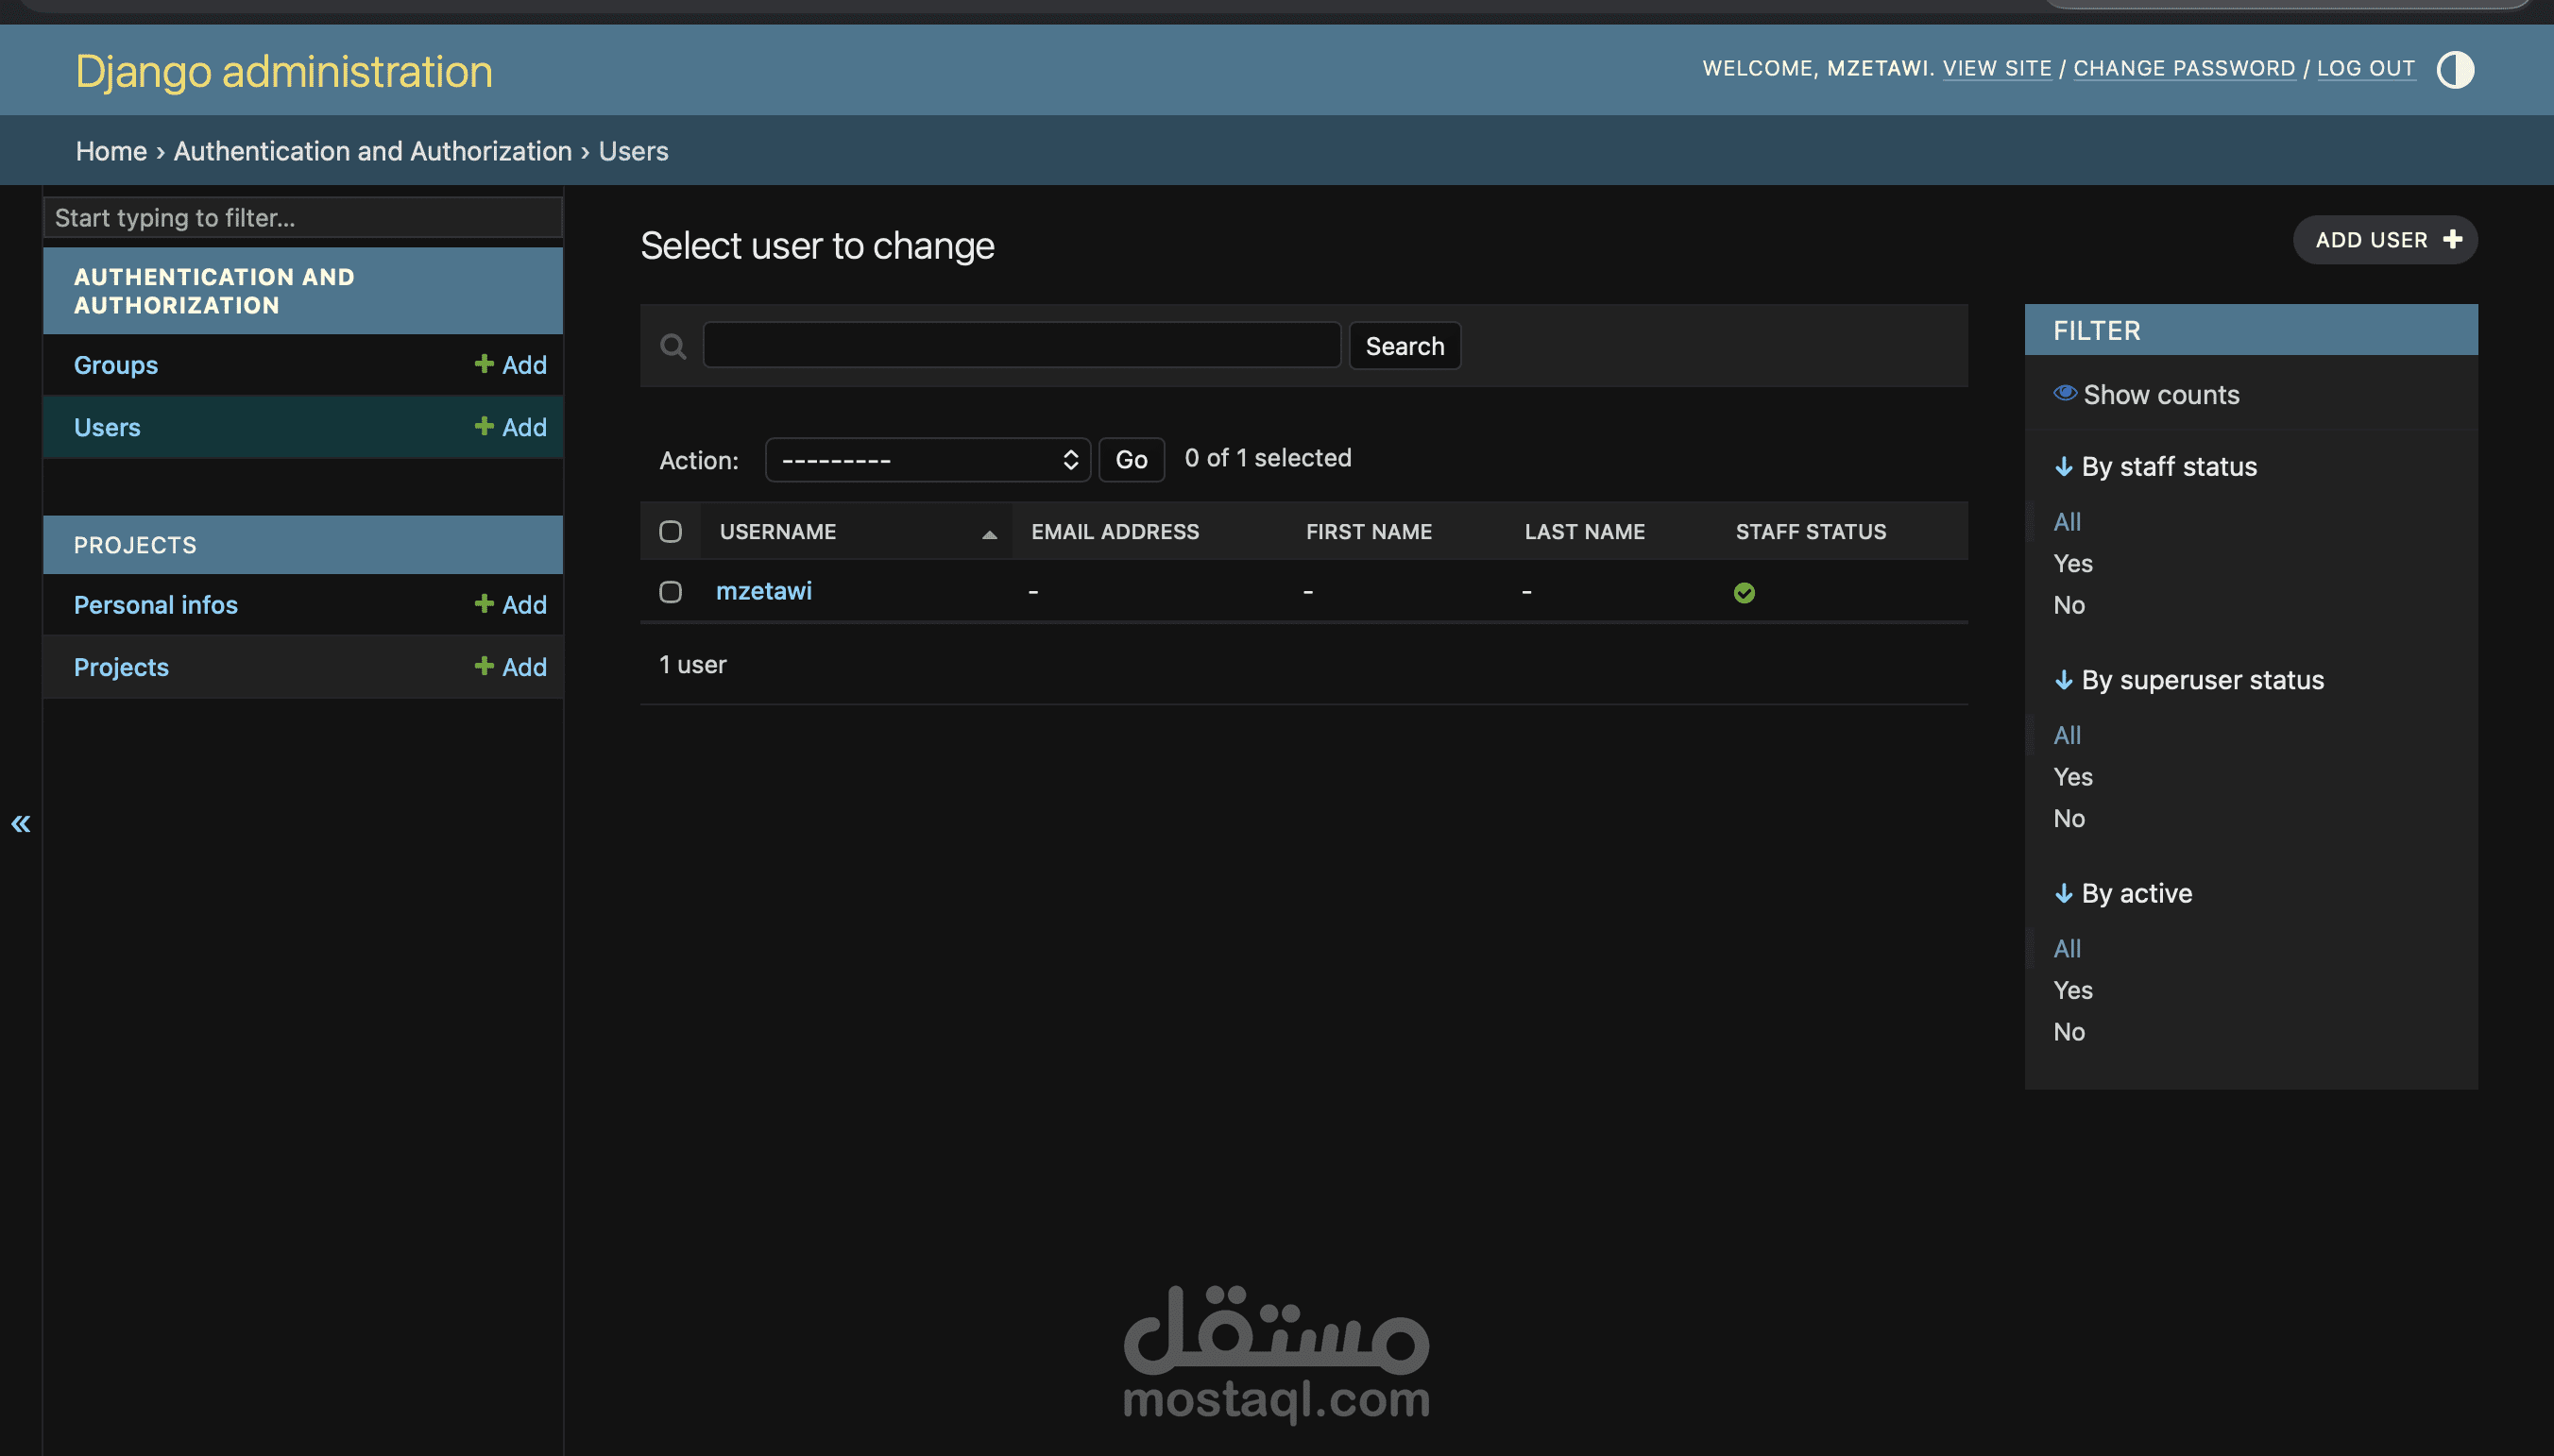The image size is (2554, 1456).
Task: Click the user search input field
Action: point(1021,346)
